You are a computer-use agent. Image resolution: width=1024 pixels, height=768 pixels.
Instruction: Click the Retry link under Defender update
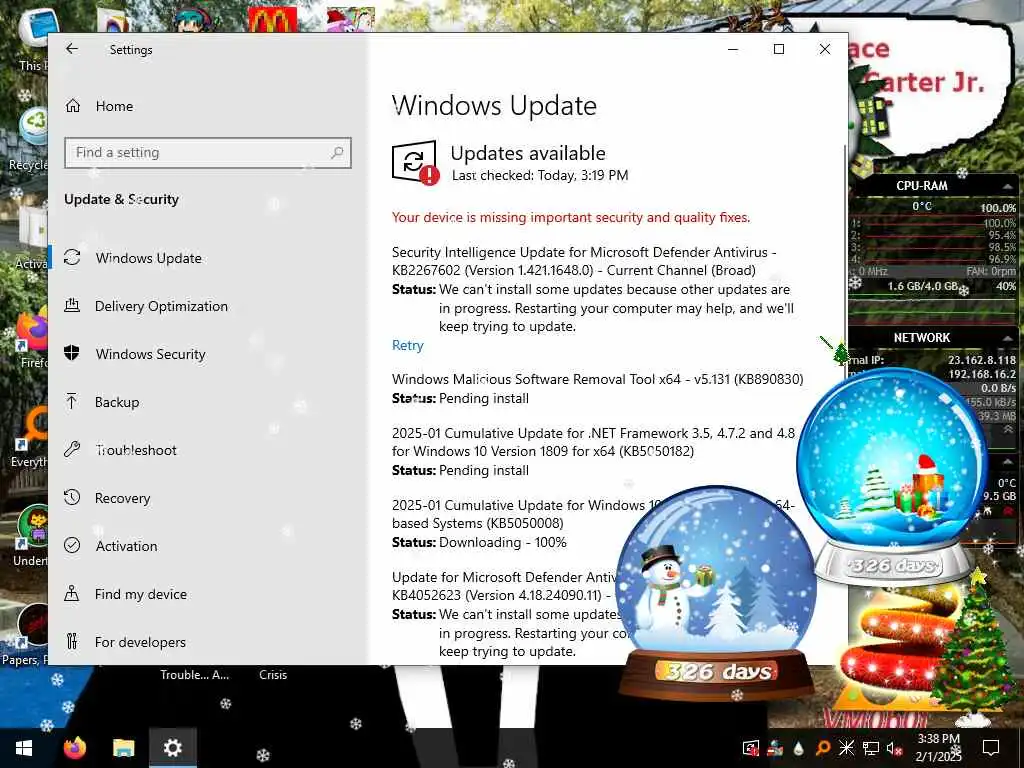pos(408,345)
